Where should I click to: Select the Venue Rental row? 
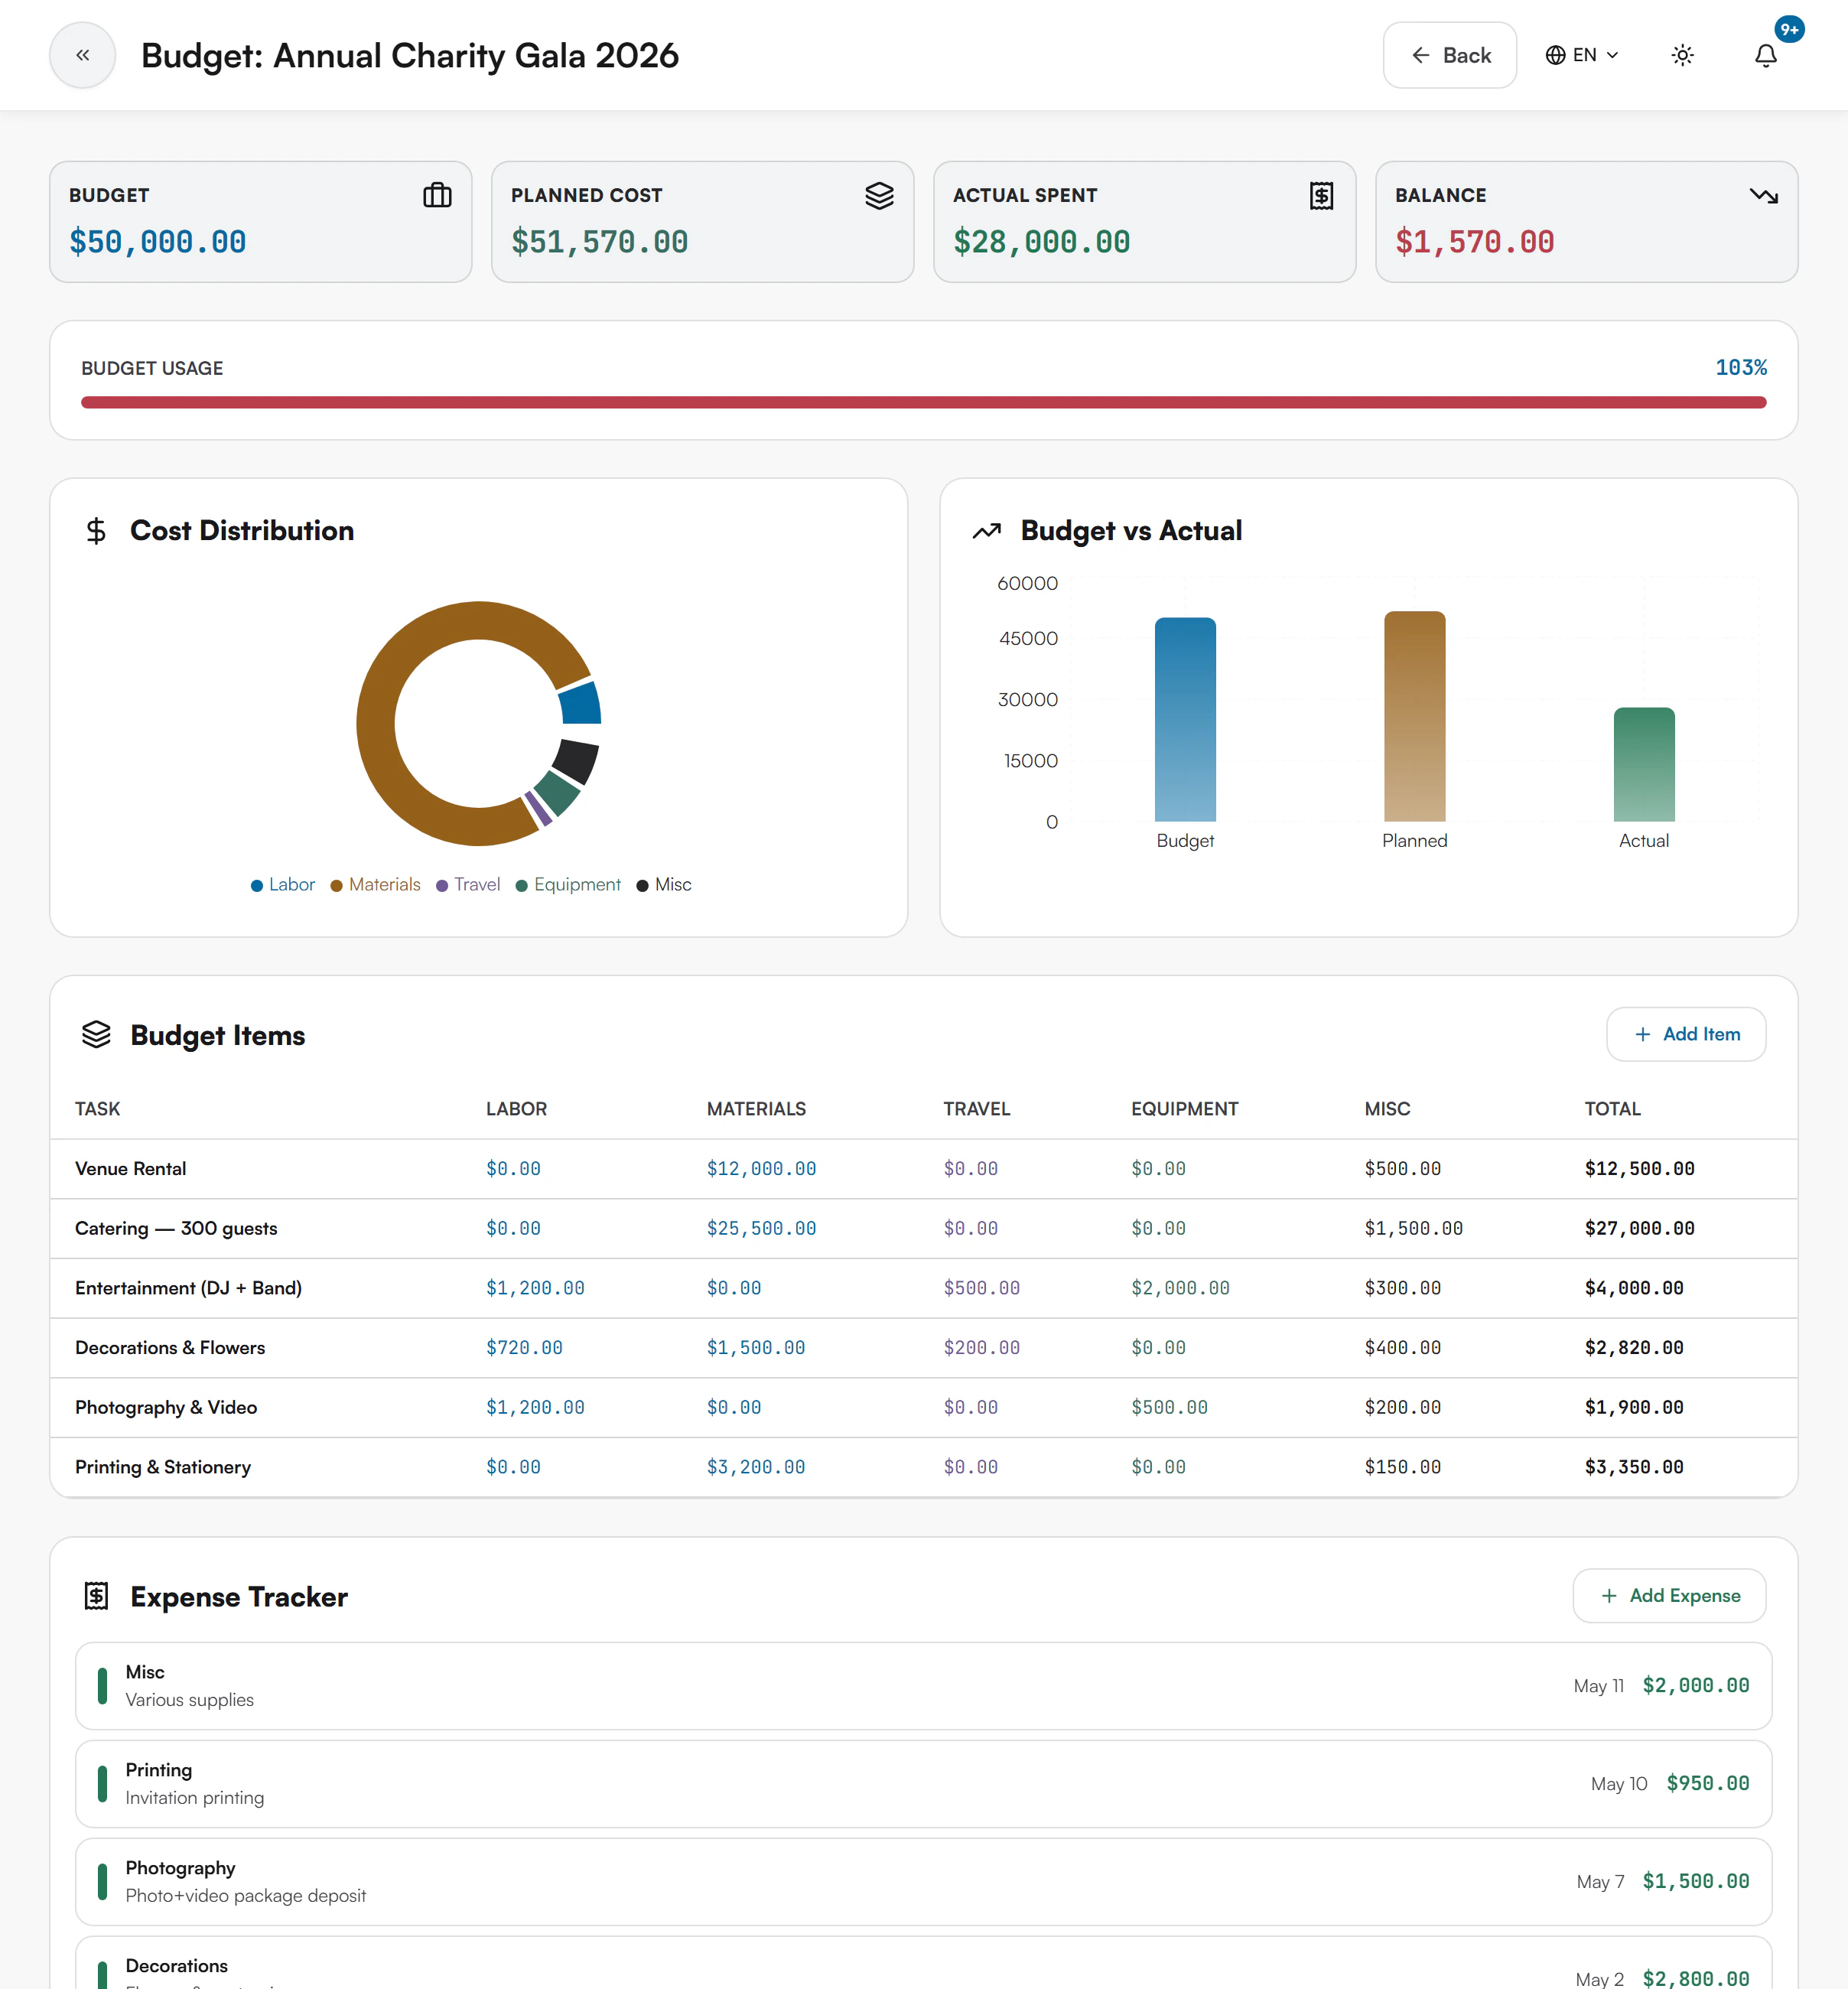coord(923,1168)
